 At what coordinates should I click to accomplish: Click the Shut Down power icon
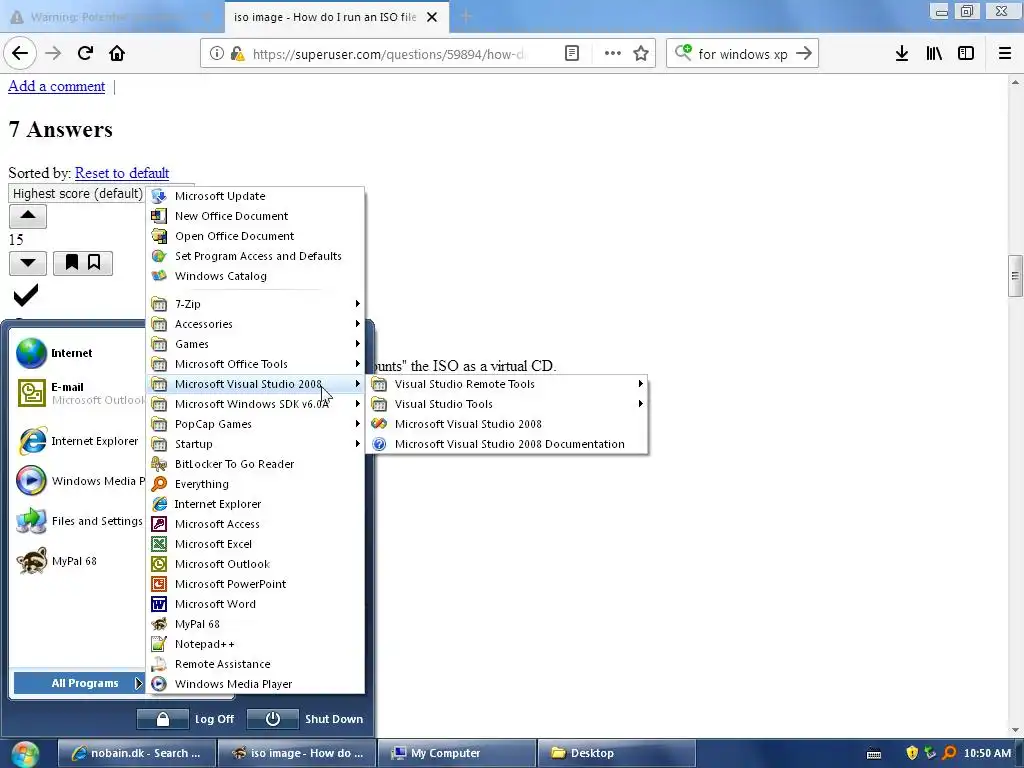[273, 719]
